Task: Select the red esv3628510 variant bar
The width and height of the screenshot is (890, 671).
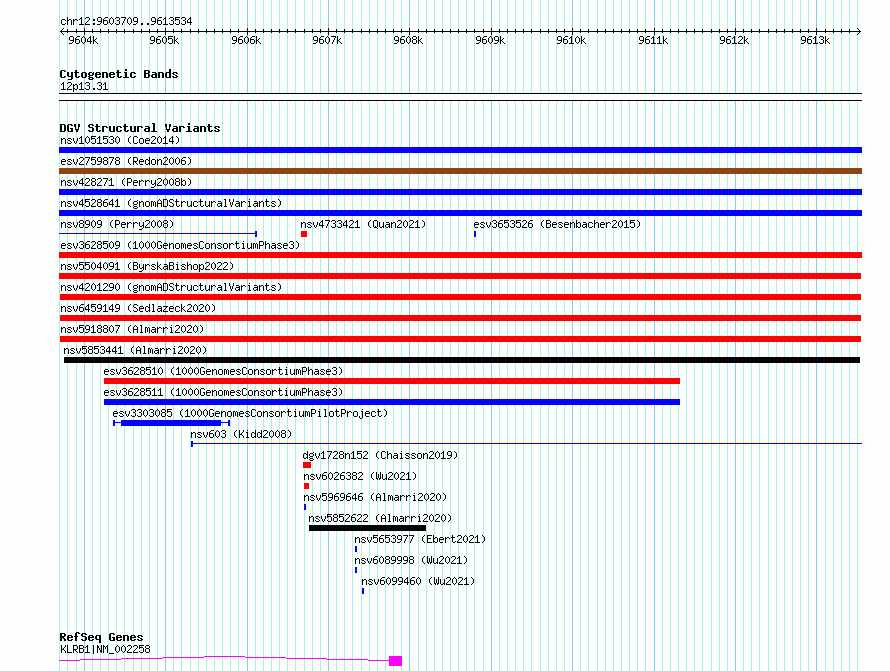Action: 392,381
